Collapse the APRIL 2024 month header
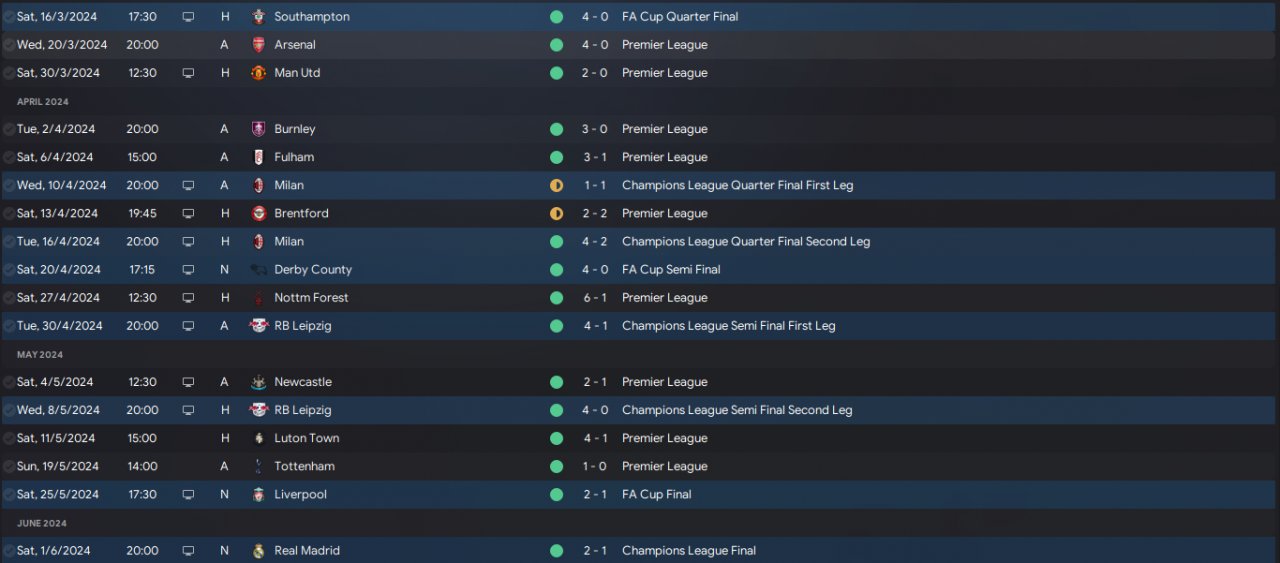 click(42, 102)
